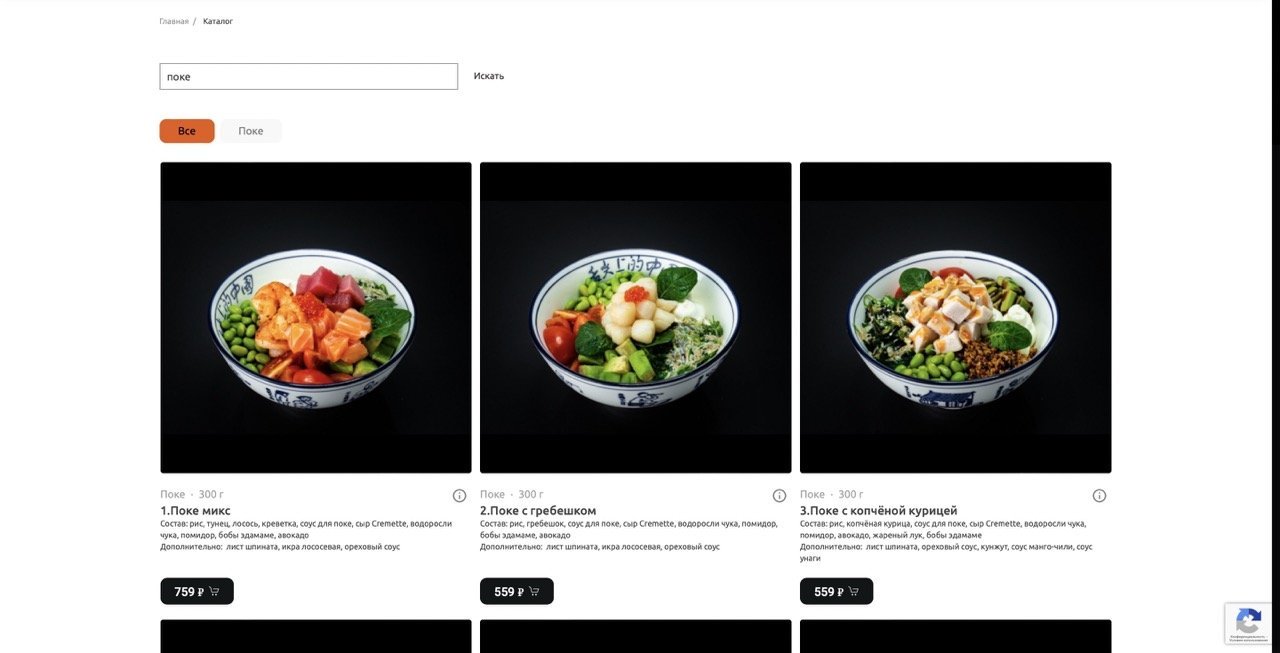Show info for Поке с копчёной курицей

click(1099, 495)
